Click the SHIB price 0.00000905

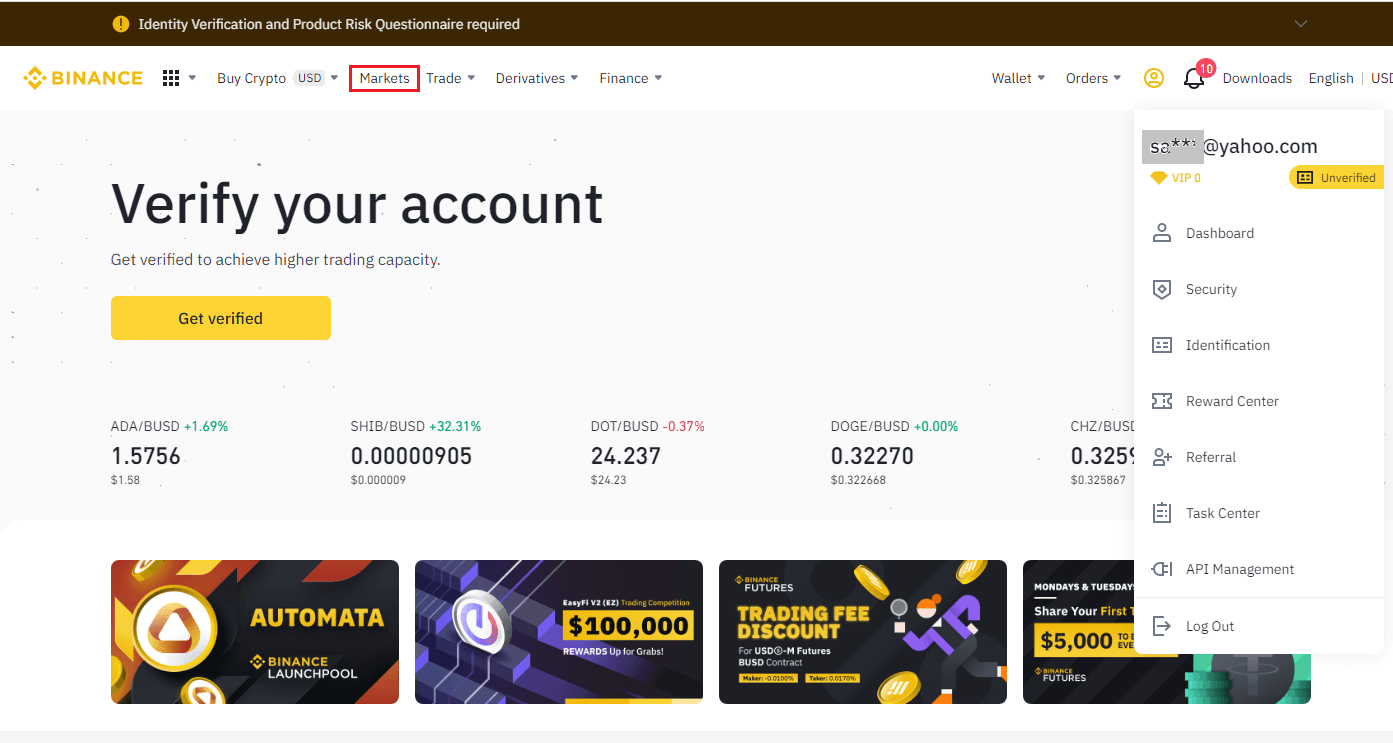[x=411, y=456]
